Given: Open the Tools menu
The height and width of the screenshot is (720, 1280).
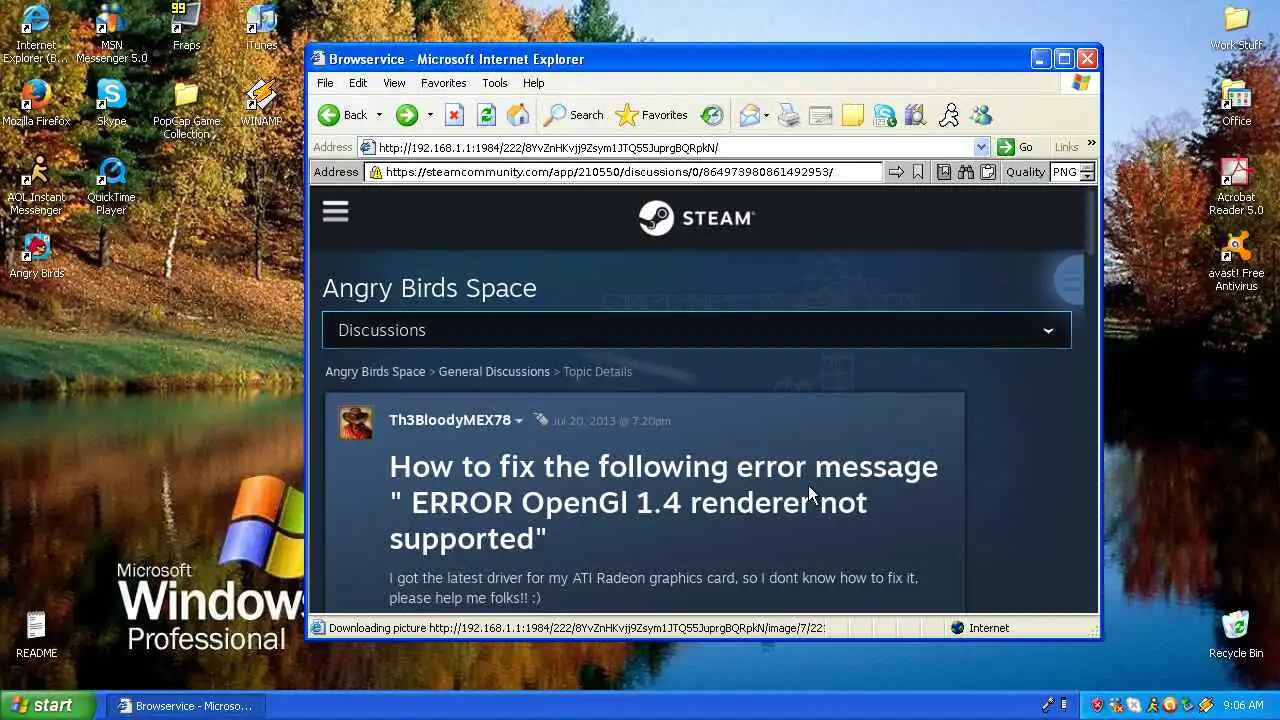Looking at the screenshot, I should (494, 83).
